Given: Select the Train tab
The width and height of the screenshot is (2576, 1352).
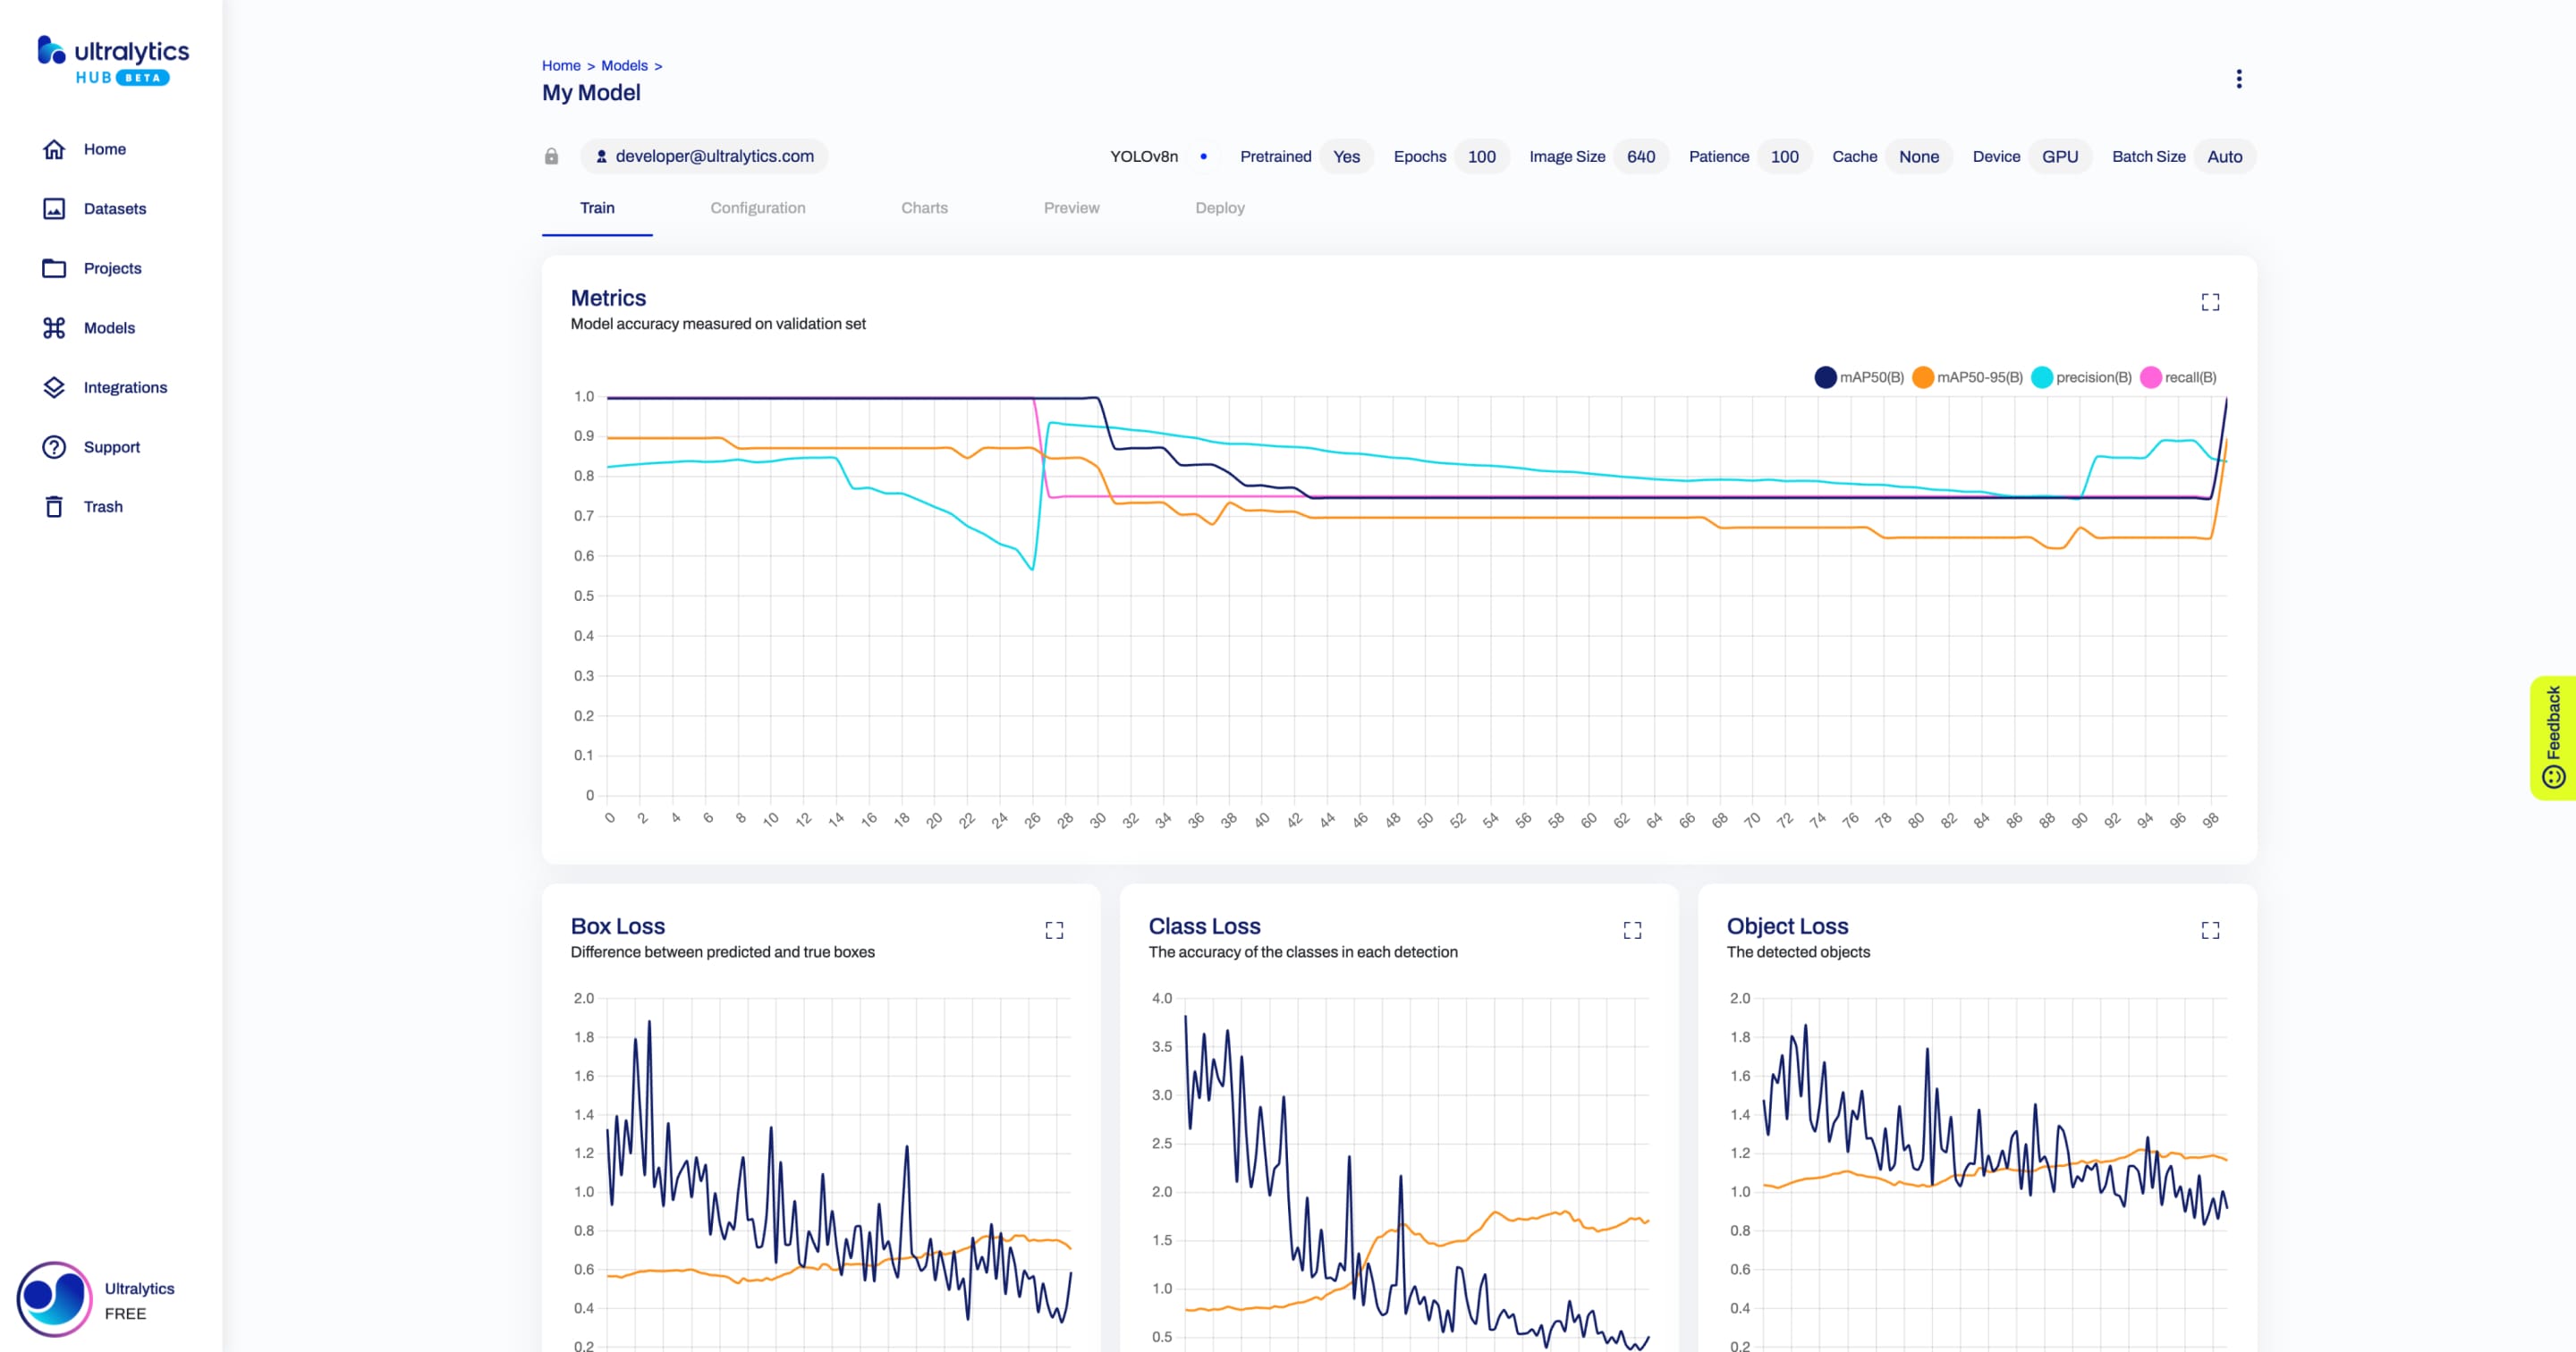Looking at the screenshot, I should click(x=597, y=207).
